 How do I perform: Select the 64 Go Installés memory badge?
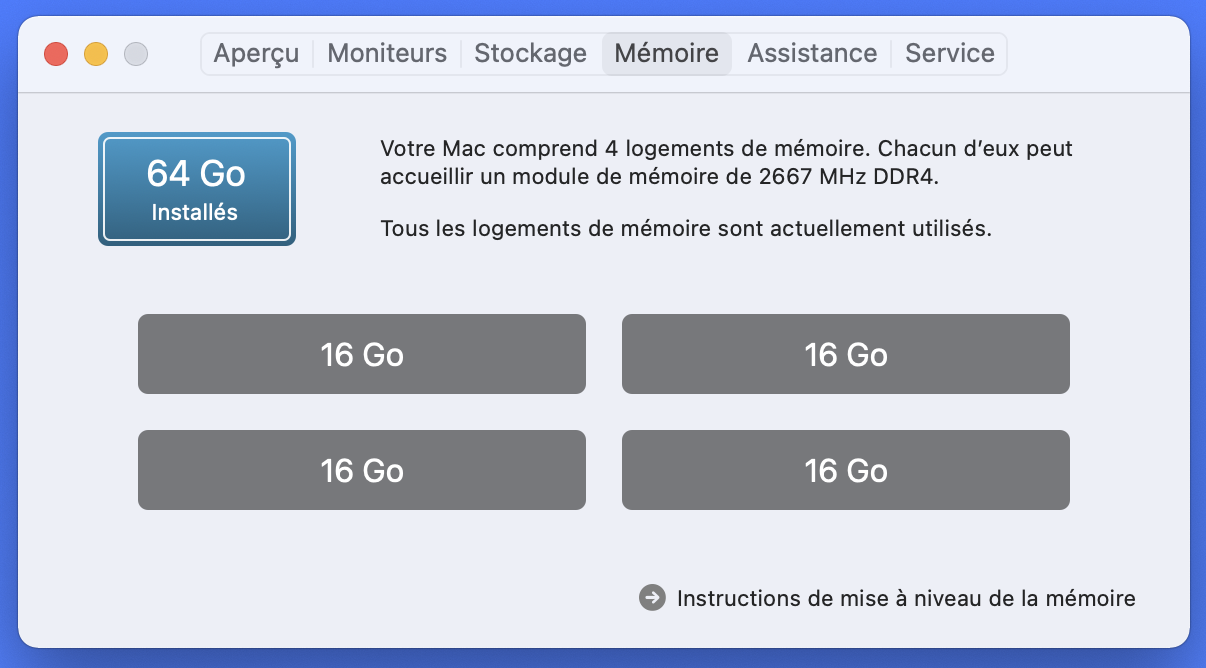197,189
